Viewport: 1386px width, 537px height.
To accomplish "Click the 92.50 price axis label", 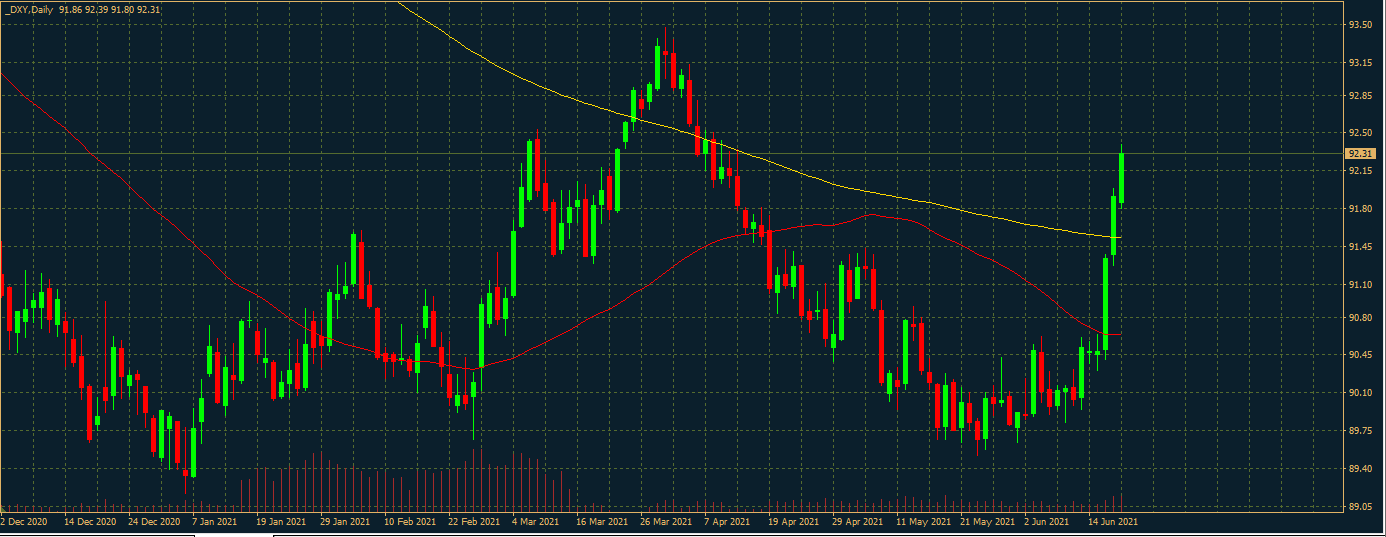I will [1359, 133].
